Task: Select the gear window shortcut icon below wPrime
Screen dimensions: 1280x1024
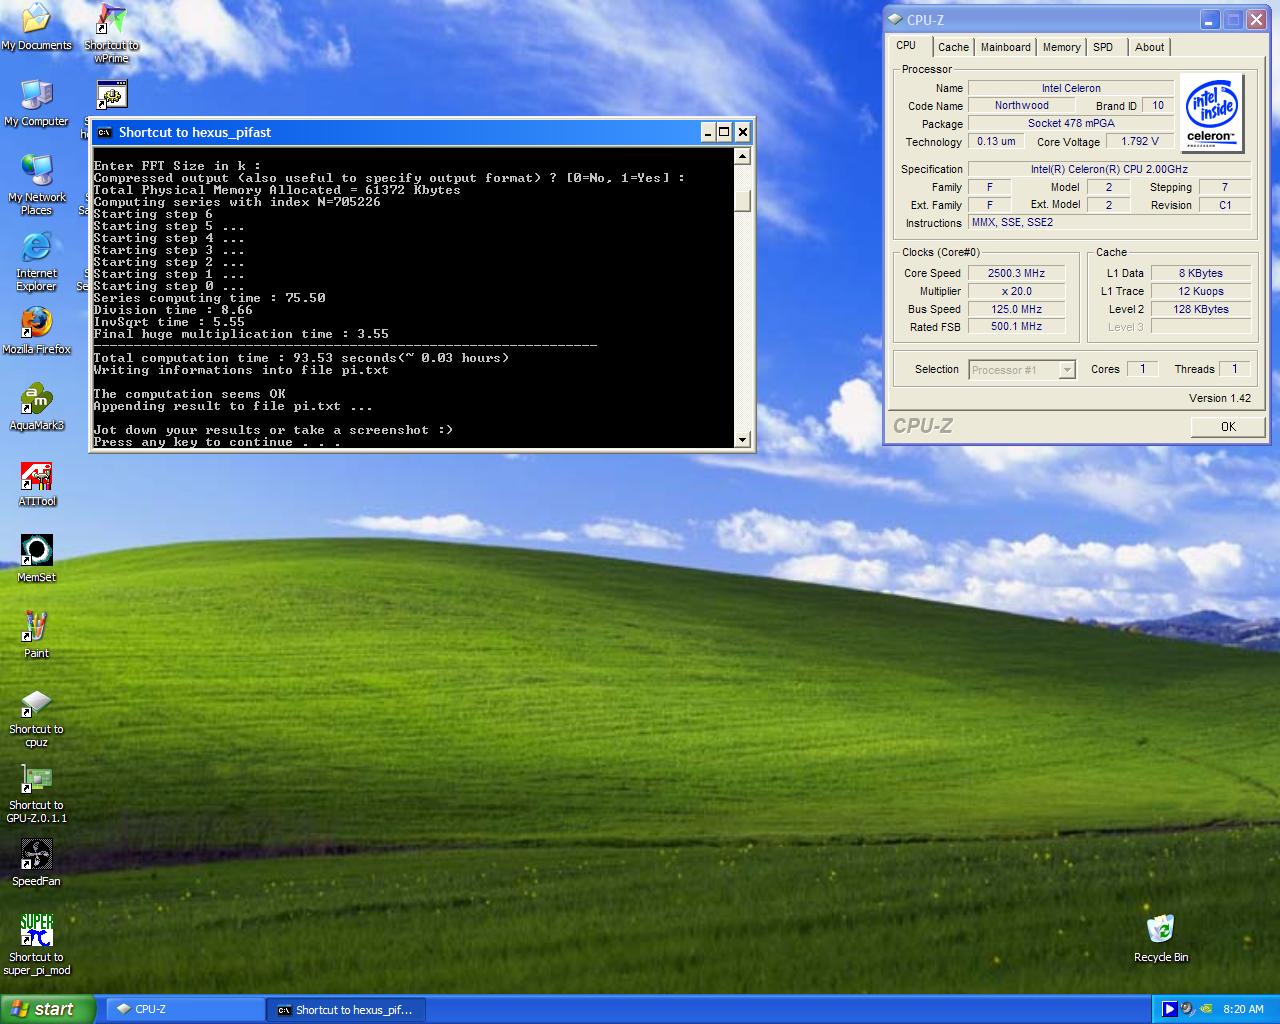Action: pos(111,95)
